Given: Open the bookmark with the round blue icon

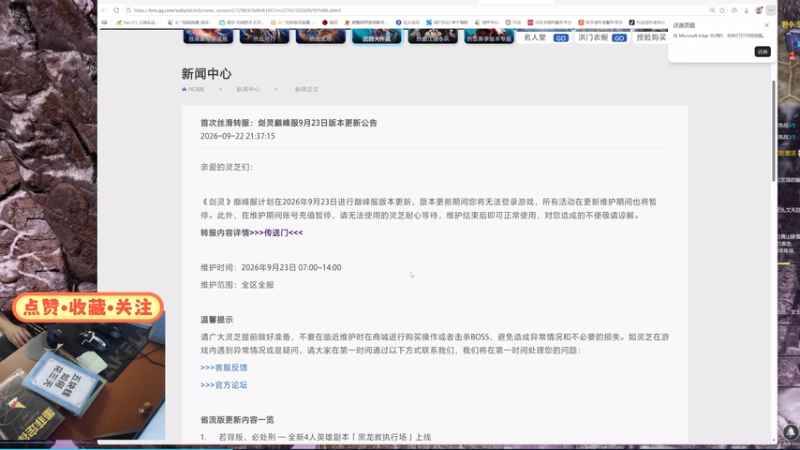Looking at the screenshot, I should tap(408, 22).
